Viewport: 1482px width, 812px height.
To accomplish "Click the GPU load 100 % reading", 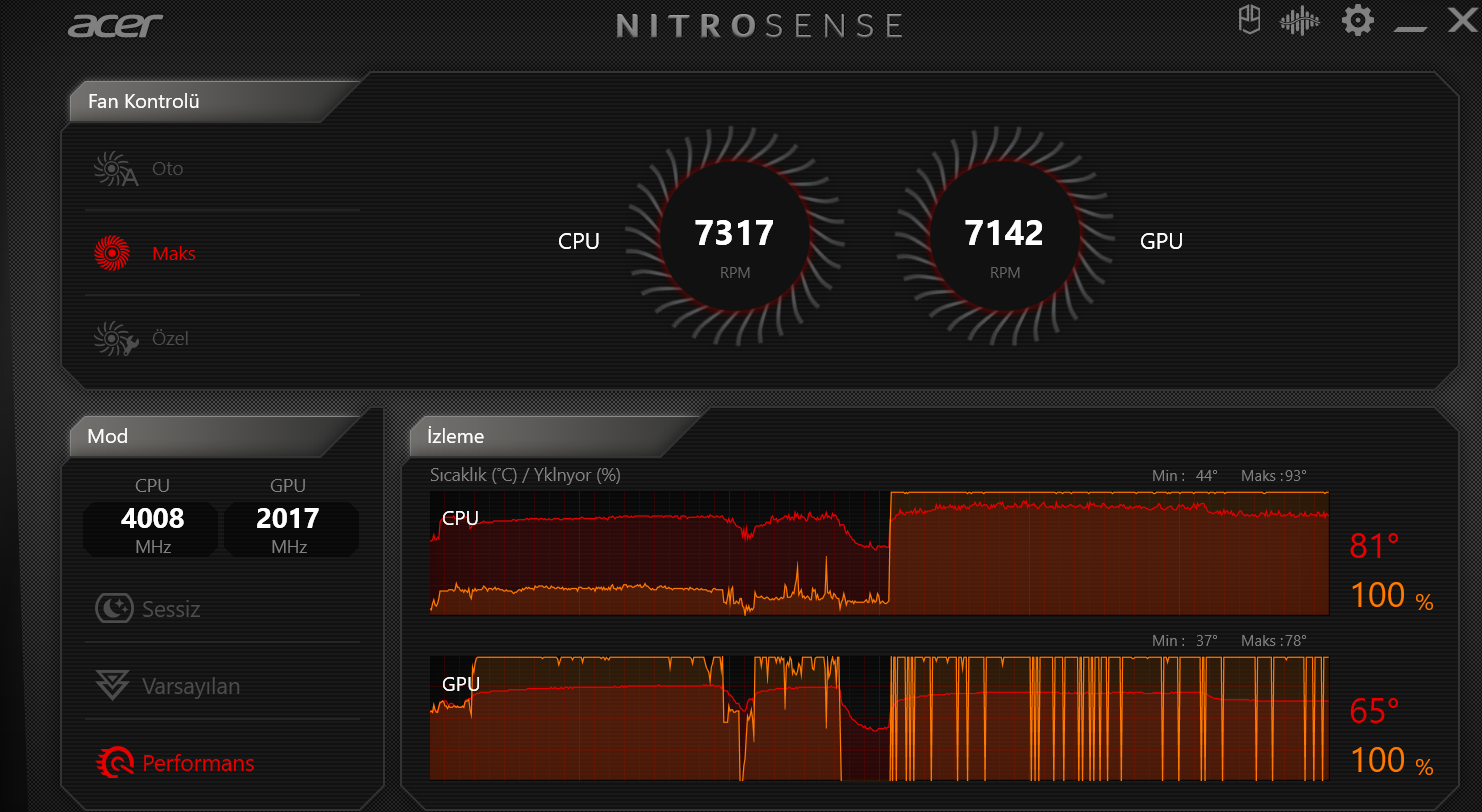I will 1392,761.
